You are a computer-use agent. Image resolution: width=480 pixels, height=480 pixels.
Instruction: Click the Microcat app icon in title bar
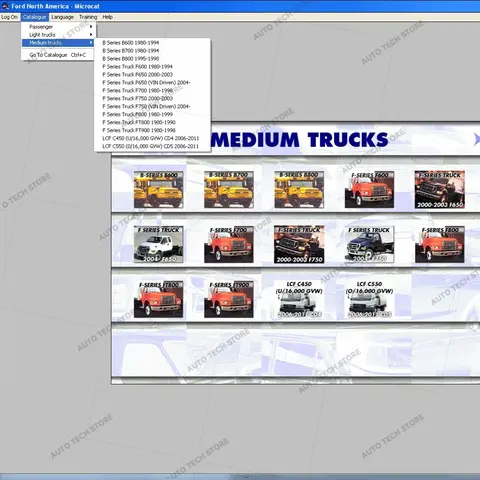[x=5, y=6]
